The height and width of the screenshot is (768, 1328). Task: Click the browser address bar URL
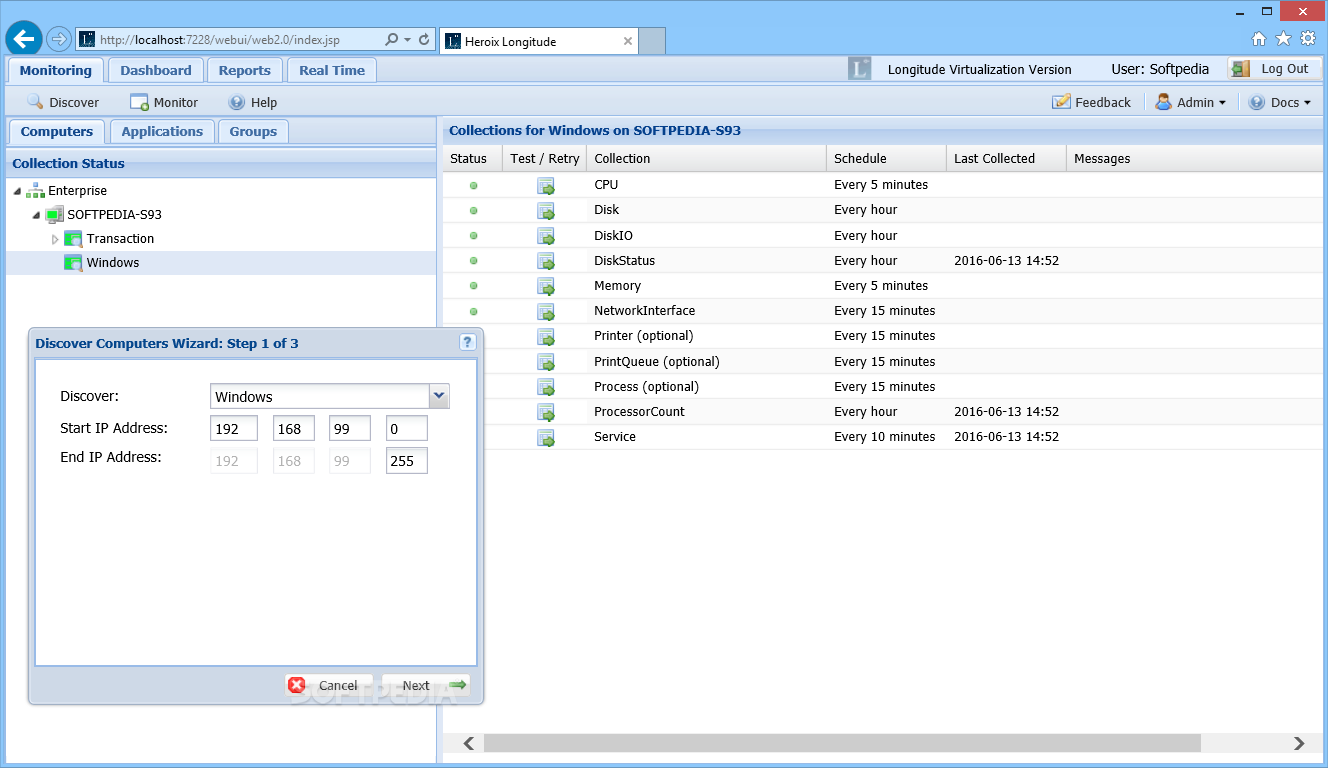[220, 40]
